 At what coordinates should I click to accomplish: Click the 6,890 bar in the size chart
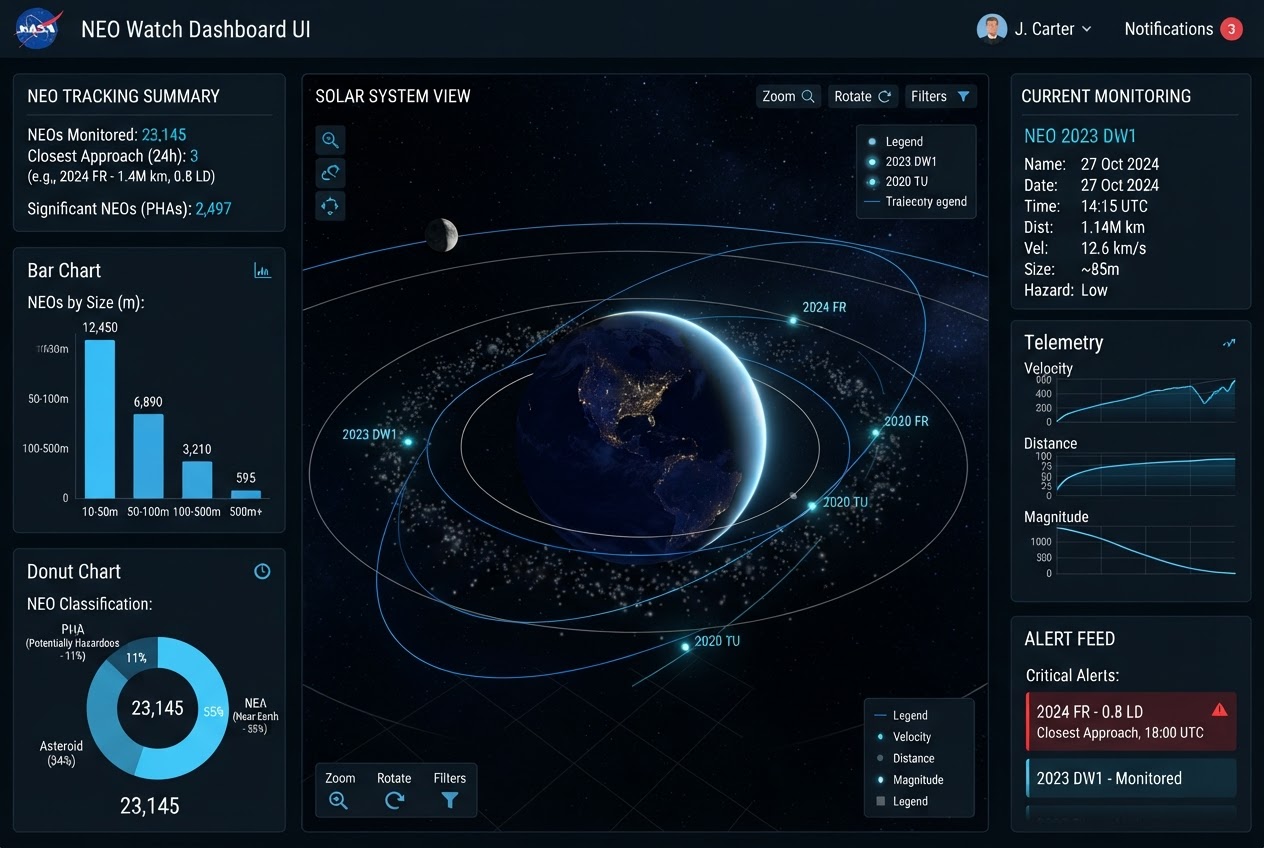[x=148, y=456]
